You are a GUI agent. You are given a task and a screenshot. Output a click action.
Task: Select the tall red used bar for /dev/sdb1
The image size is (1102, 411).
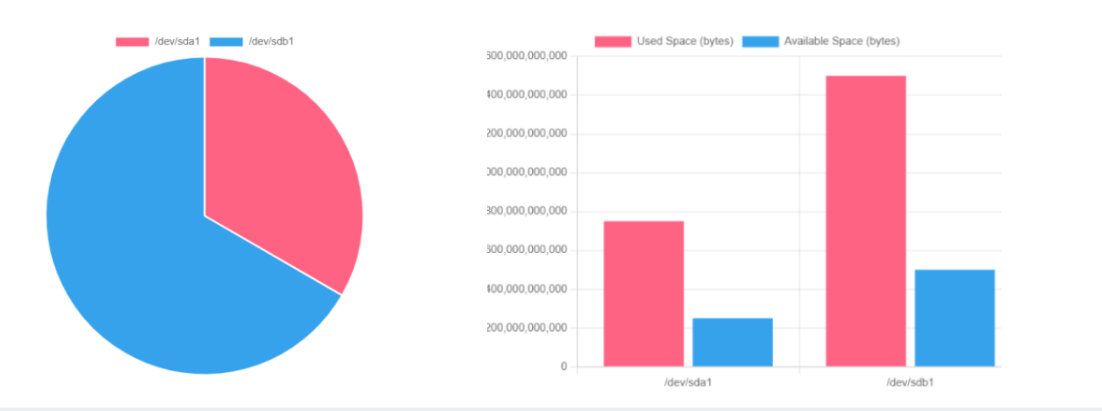point(866,220)
